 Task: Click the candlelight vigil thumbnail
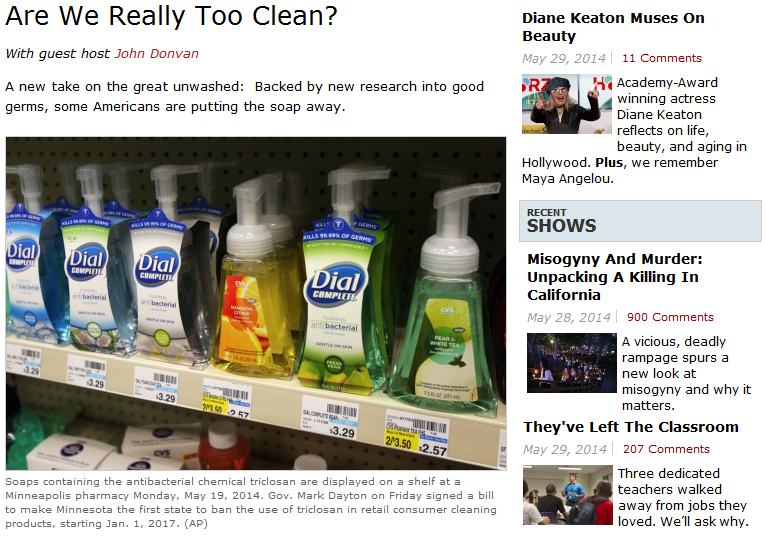click(572, 363)
